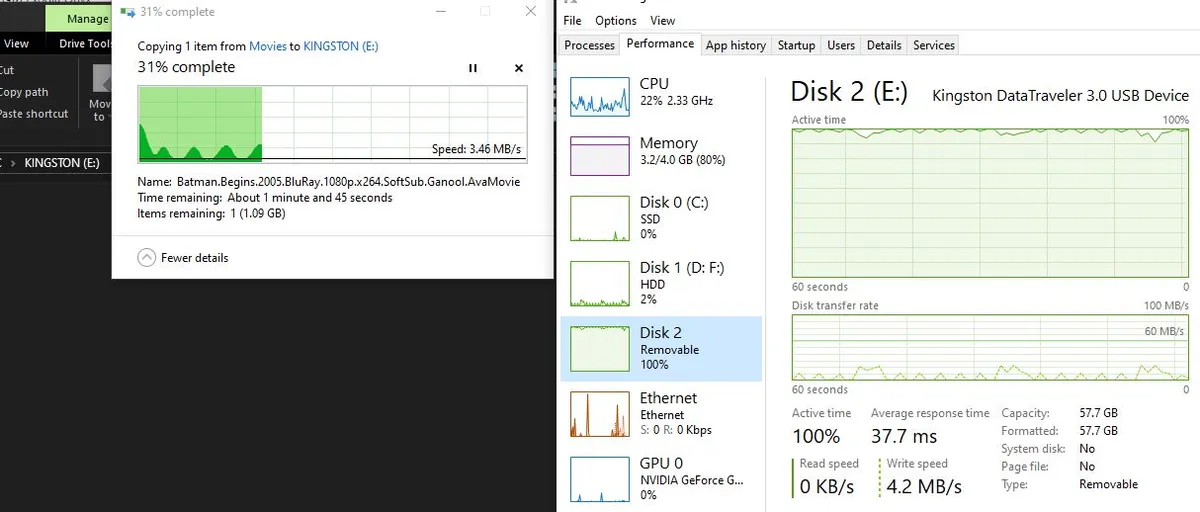This screenshot has height=512, width=1200.
Task: Click the Movies source folder link
Action: 267,46
